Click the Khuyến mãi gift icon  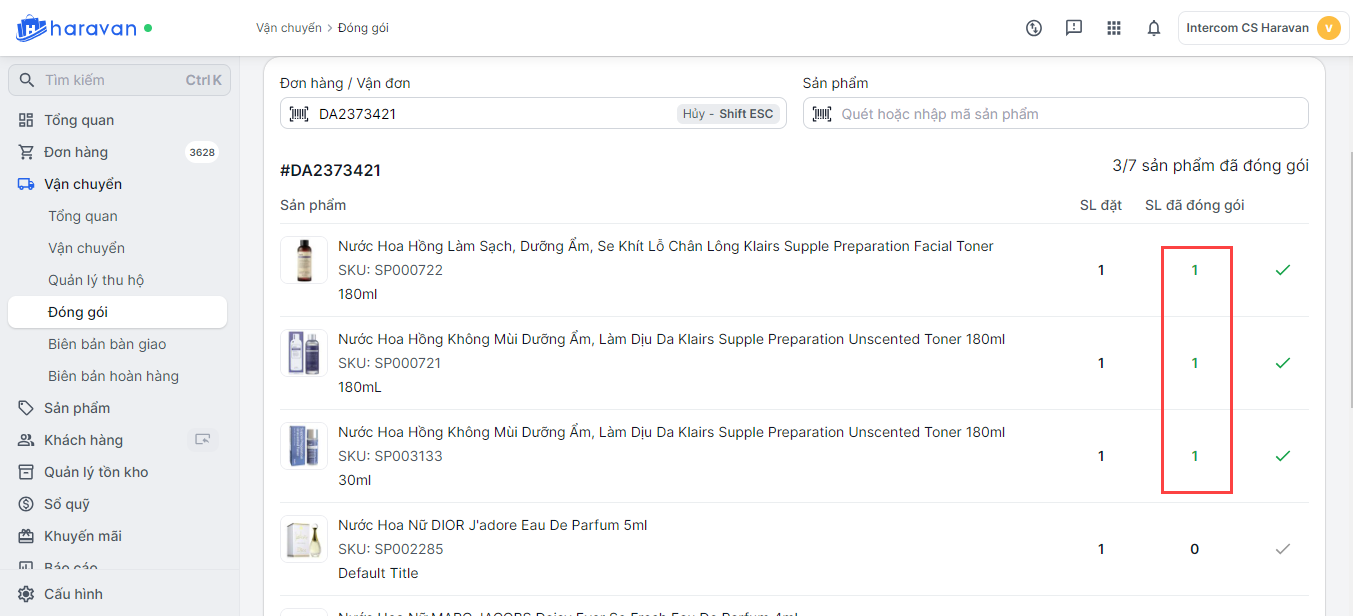coord(26,536)
